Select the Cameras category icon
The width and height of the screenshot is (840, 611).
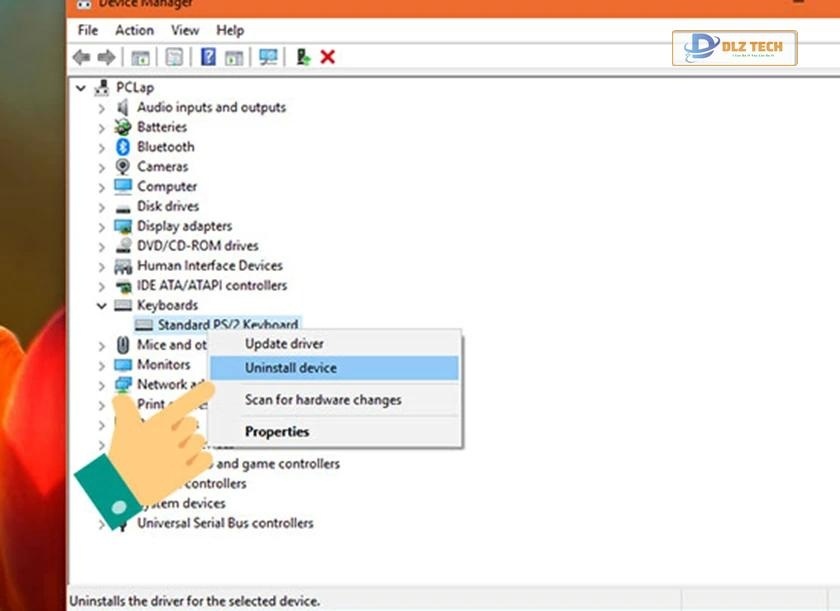123,167
